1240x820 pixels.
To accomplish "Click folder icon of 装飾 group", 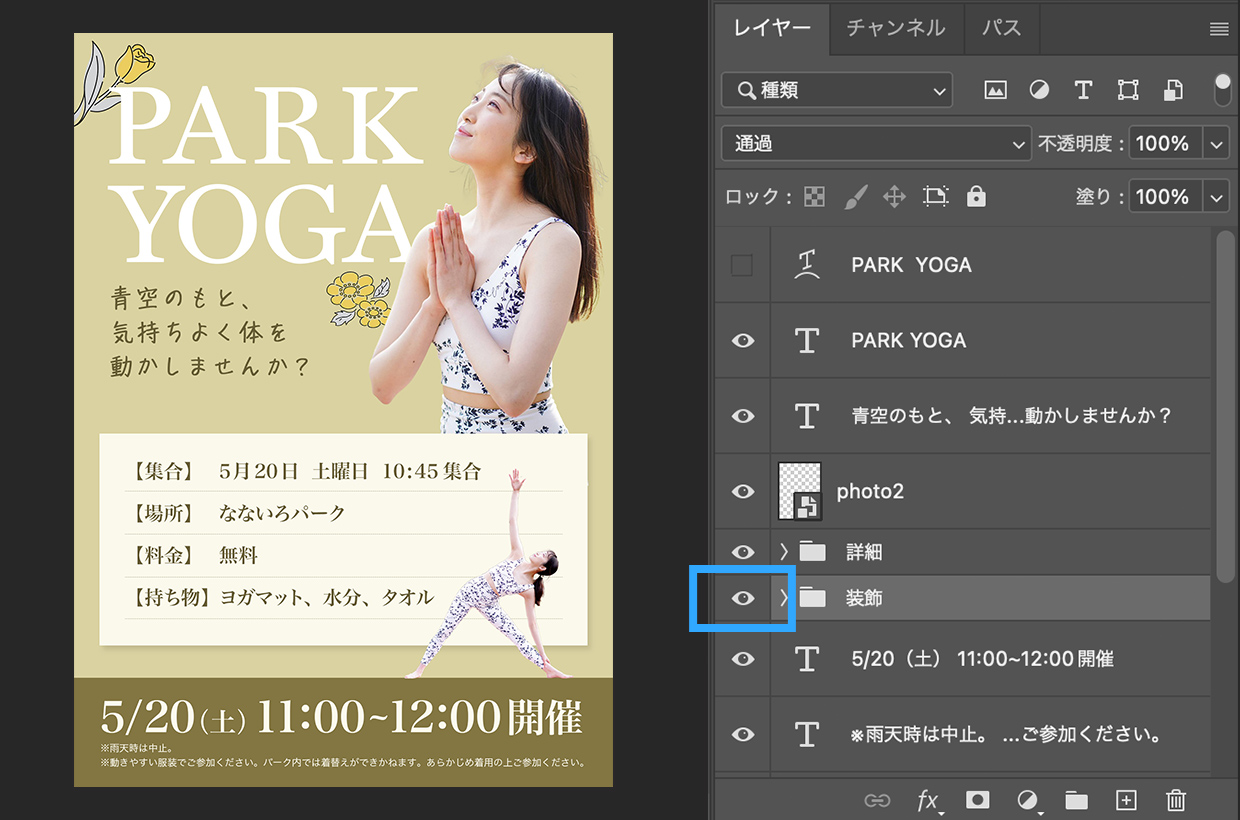I will tap(813, 598).
